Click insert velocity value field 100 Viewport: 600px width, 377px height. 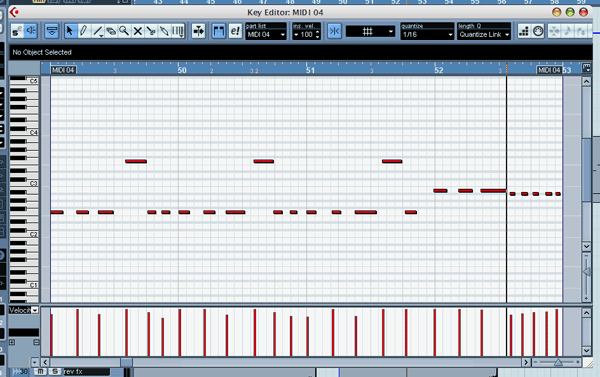pyautogui.click(x=307, y=34)
